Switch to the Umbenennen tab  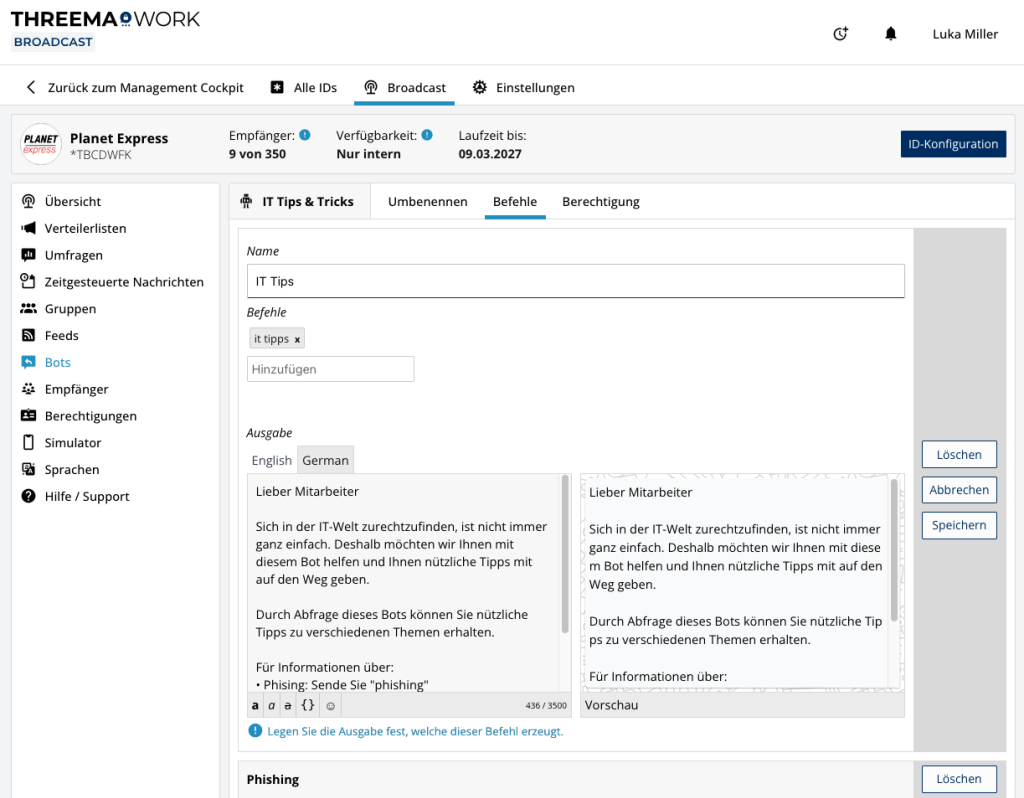(x=427, y=201)
